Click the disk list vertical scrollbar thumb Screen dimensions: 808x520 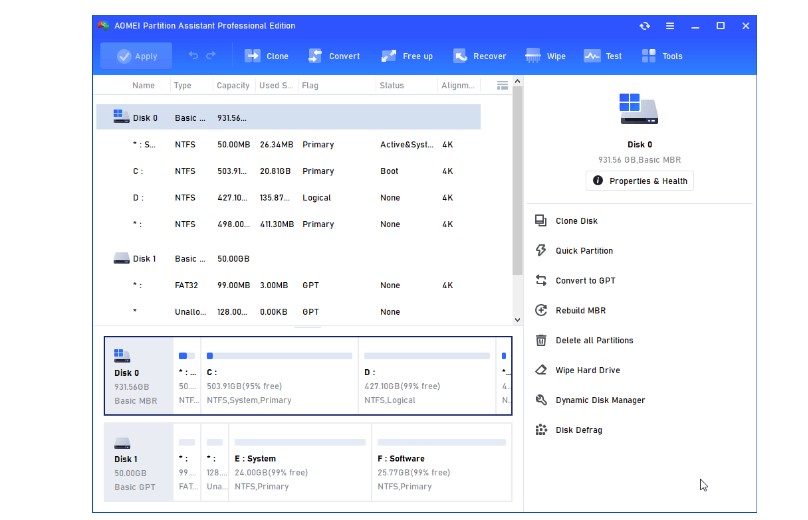[517, 180]
